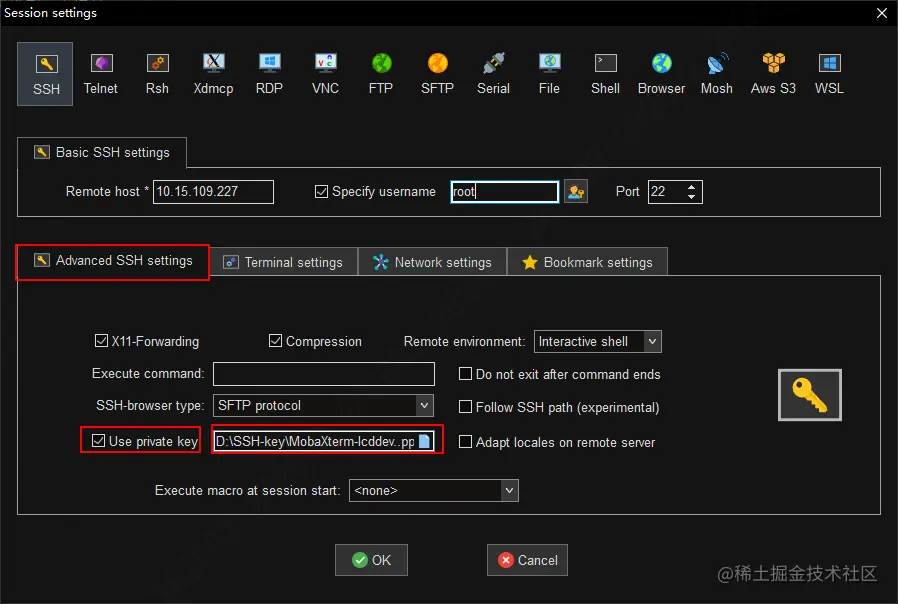Open the Network settings tab

(432, 262)
